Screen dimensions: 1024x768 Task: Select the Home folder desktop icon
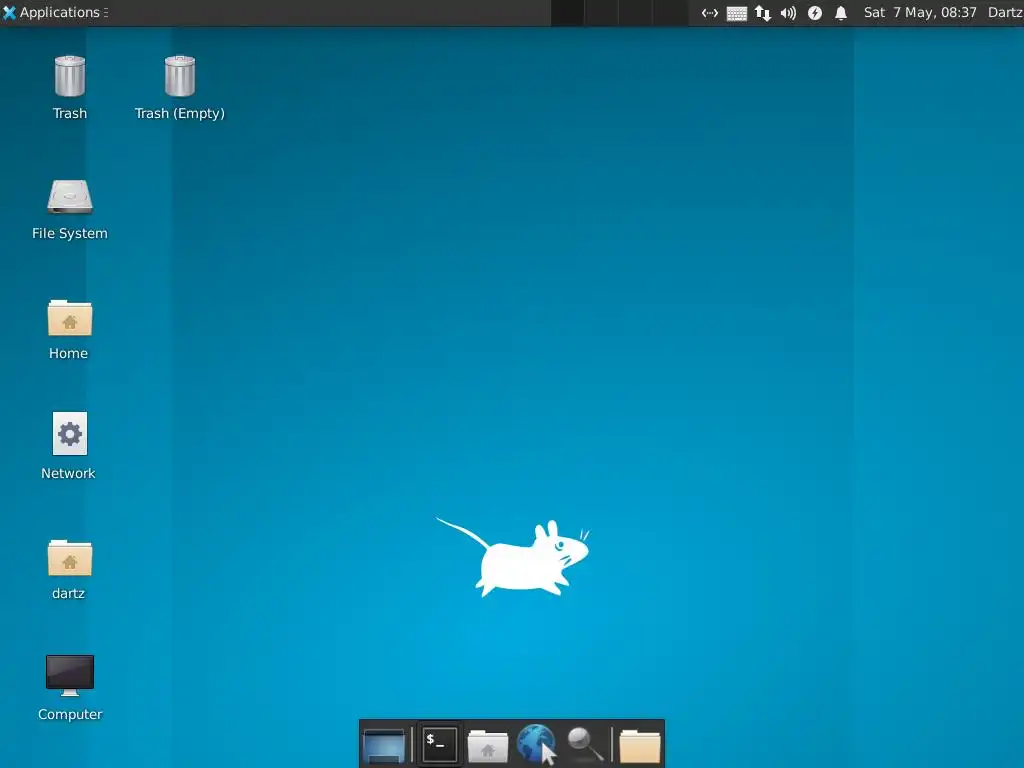69,330
